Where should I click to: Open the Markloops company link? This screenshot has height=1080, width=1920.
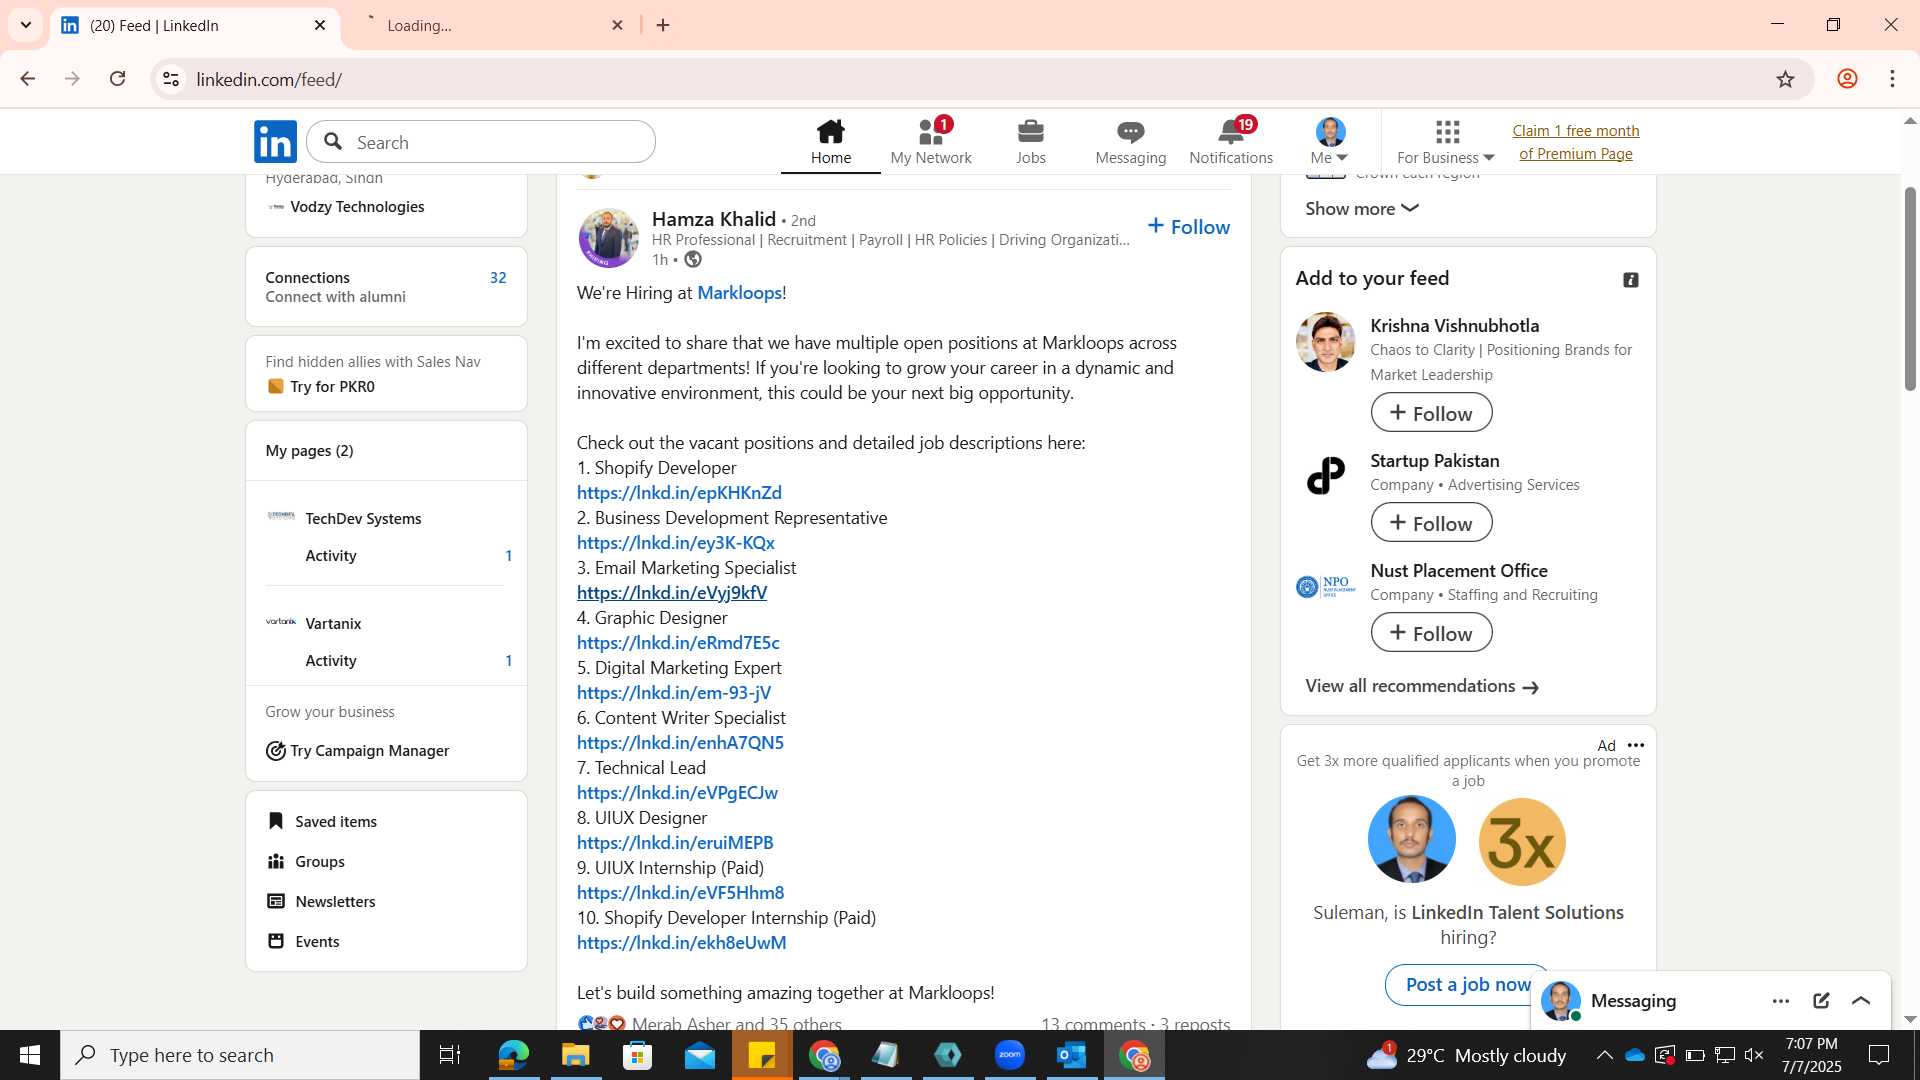coord(739,293)
